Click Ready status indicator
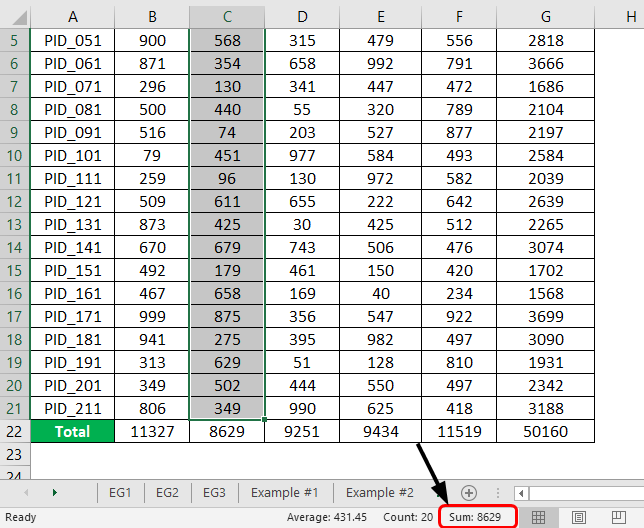Screen dimensions: 644x528 21,517
